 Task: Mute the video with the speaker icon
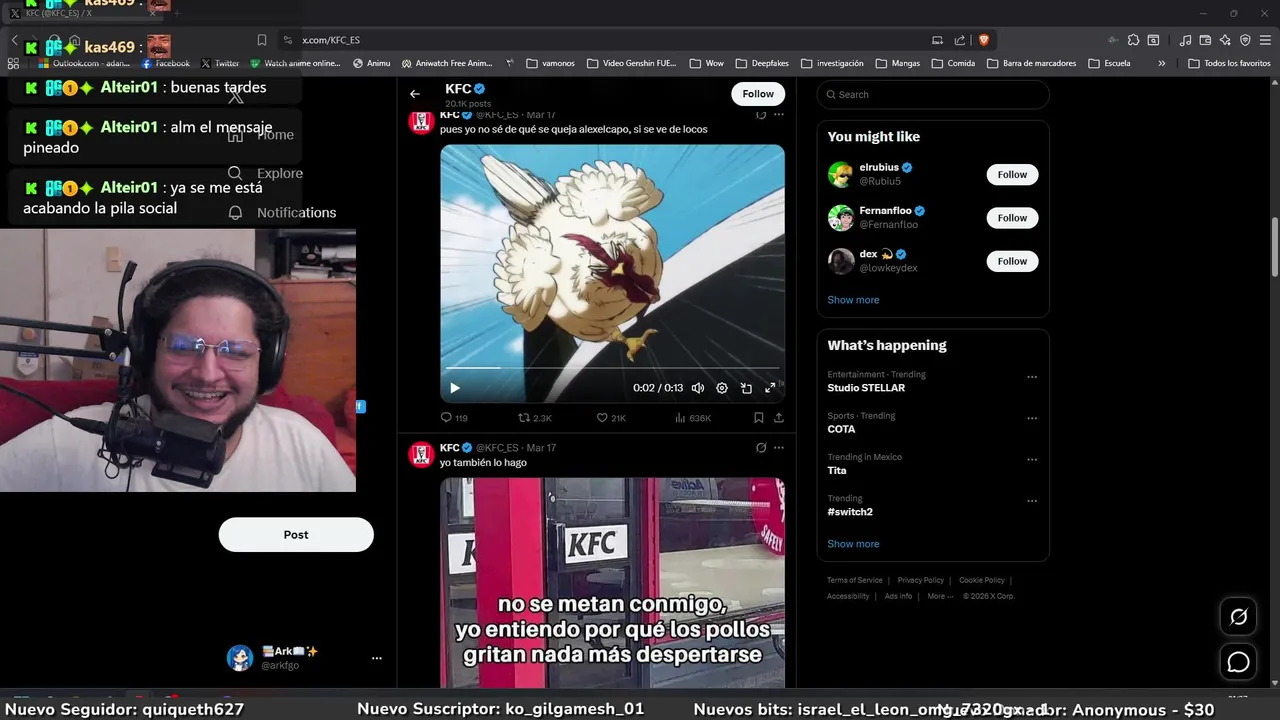click(698, 388)
